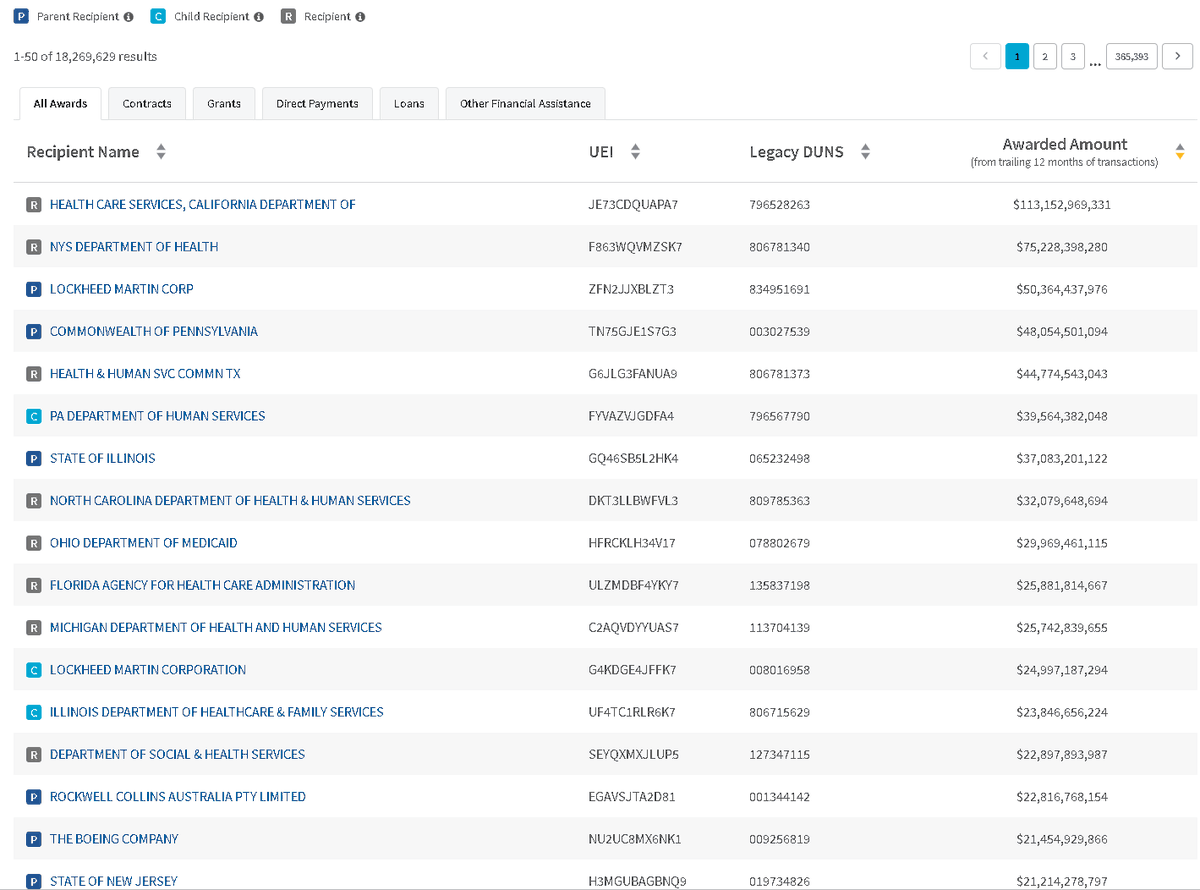1200x890 pixels.
Task: Select the All Awards tab
Action: [60, 104]
